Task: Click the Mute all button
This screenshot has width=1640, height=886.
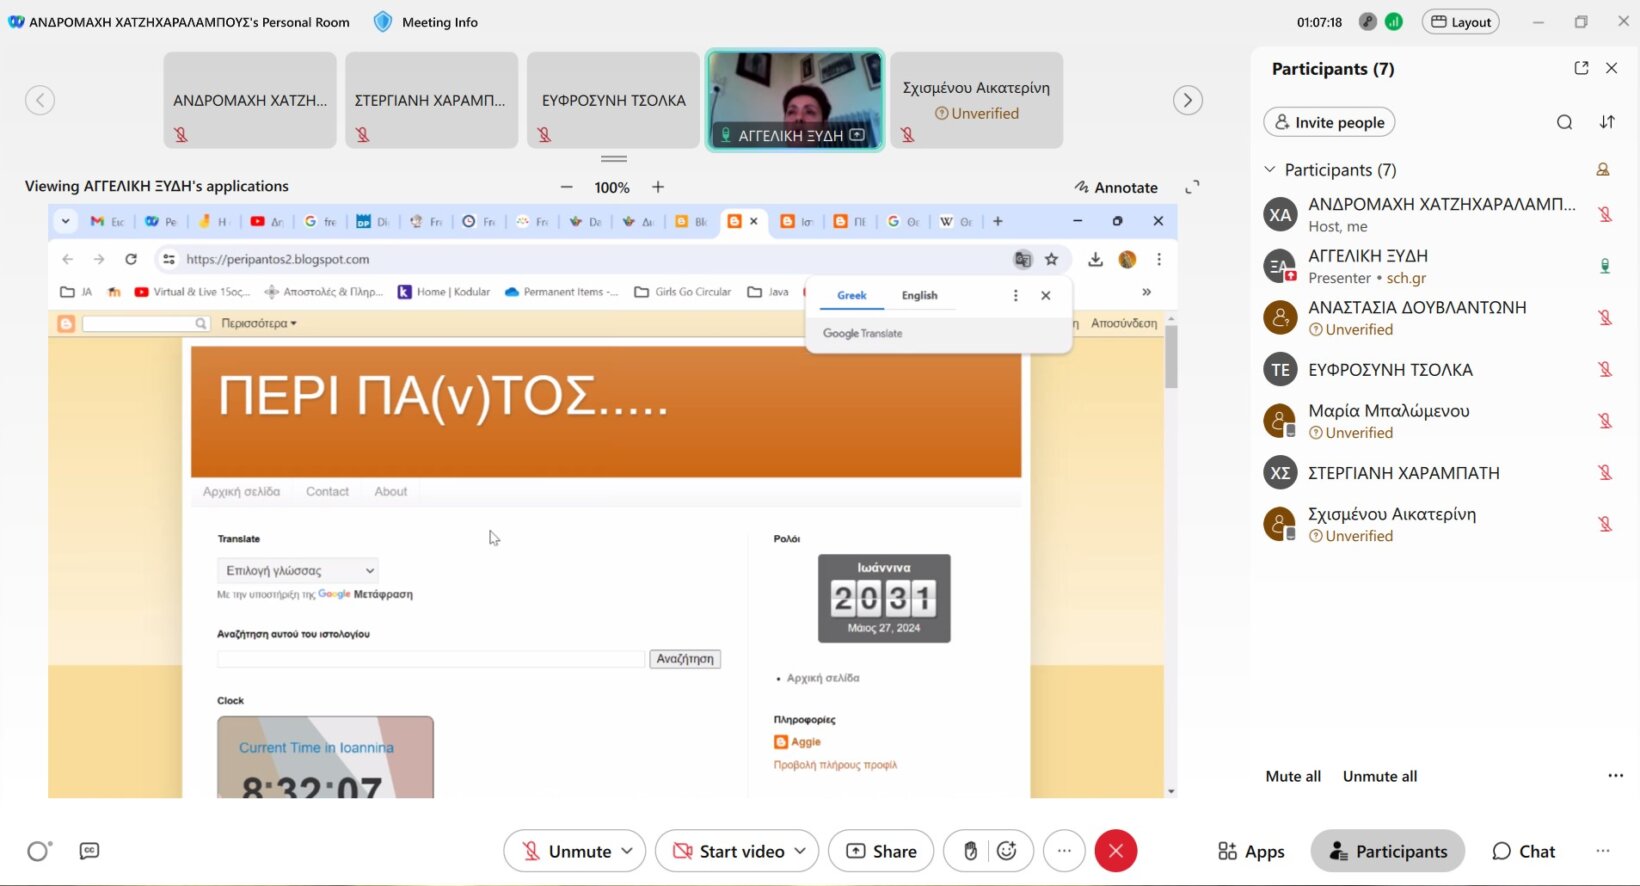Action: [x=1293, y=776]
